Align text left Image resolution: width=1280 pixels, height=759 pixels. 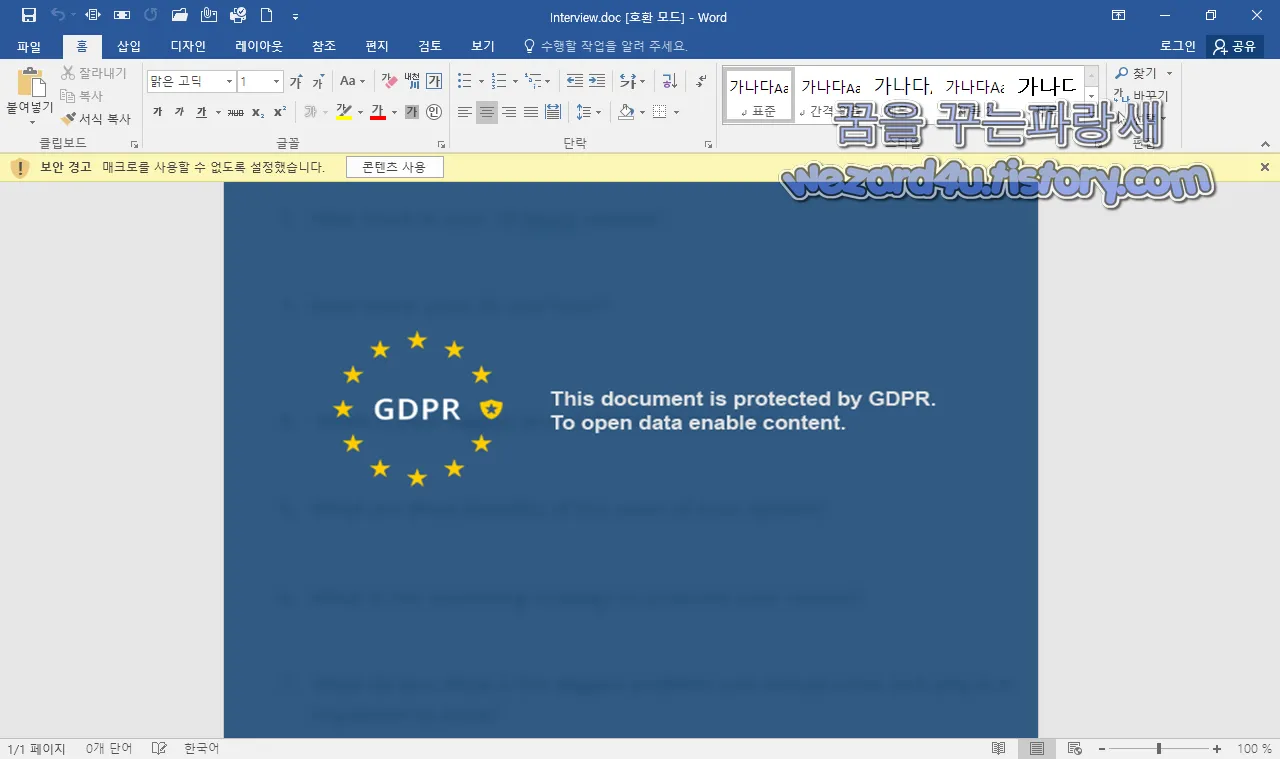tap(465, 112)
